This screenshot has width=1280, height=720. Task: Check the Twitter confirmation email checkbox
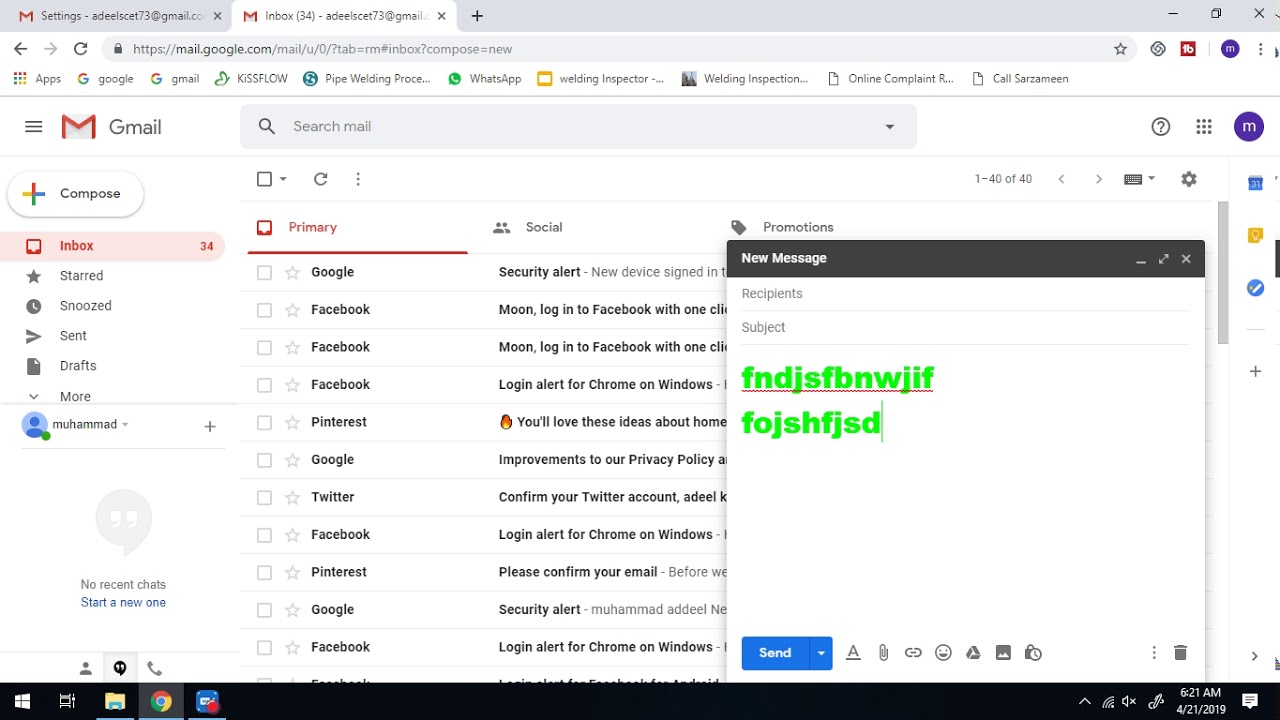pos(264,497)
